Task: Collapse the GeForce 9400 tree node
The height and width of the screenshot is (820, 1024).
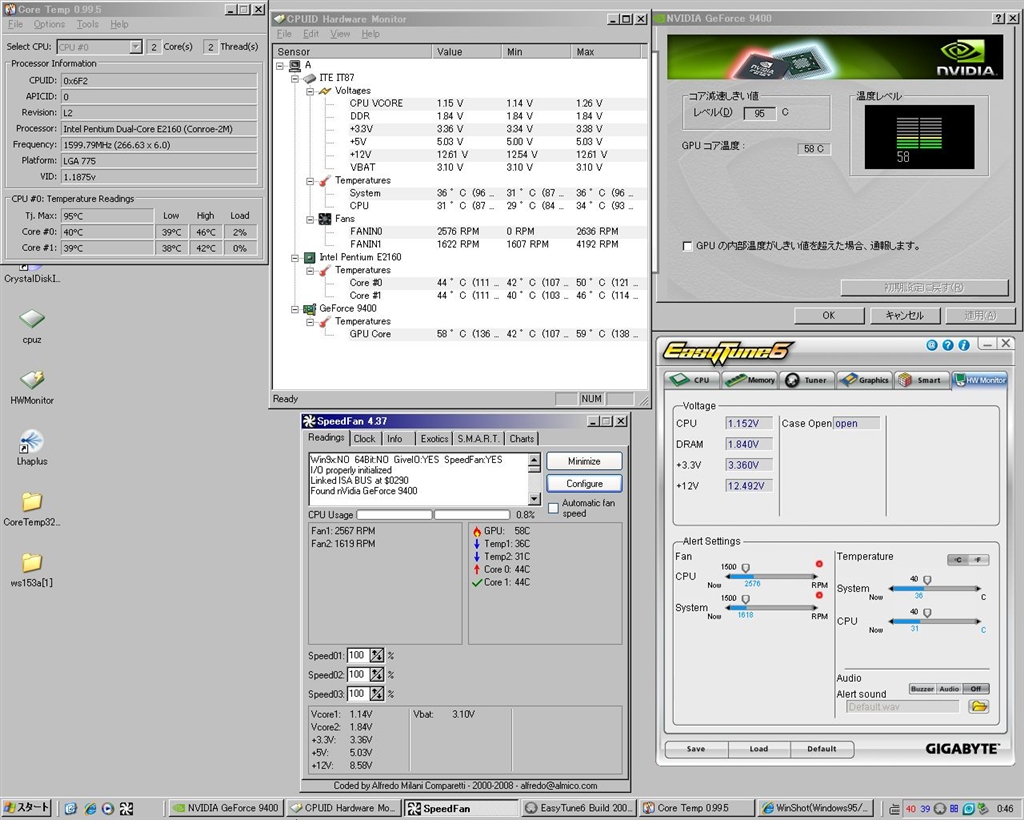Action: [296, 309]
